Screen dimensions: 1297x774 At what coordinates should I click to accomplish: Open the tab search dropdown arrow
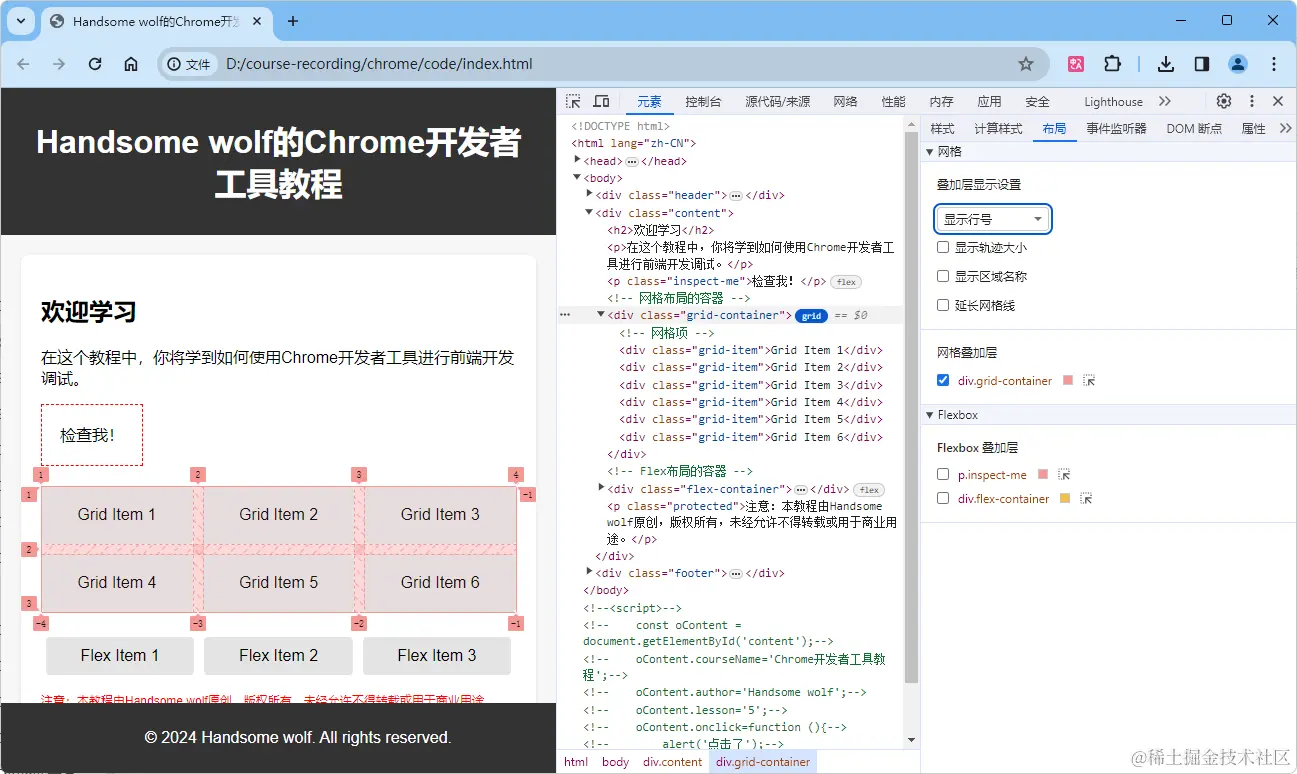(x=21, y=21)
